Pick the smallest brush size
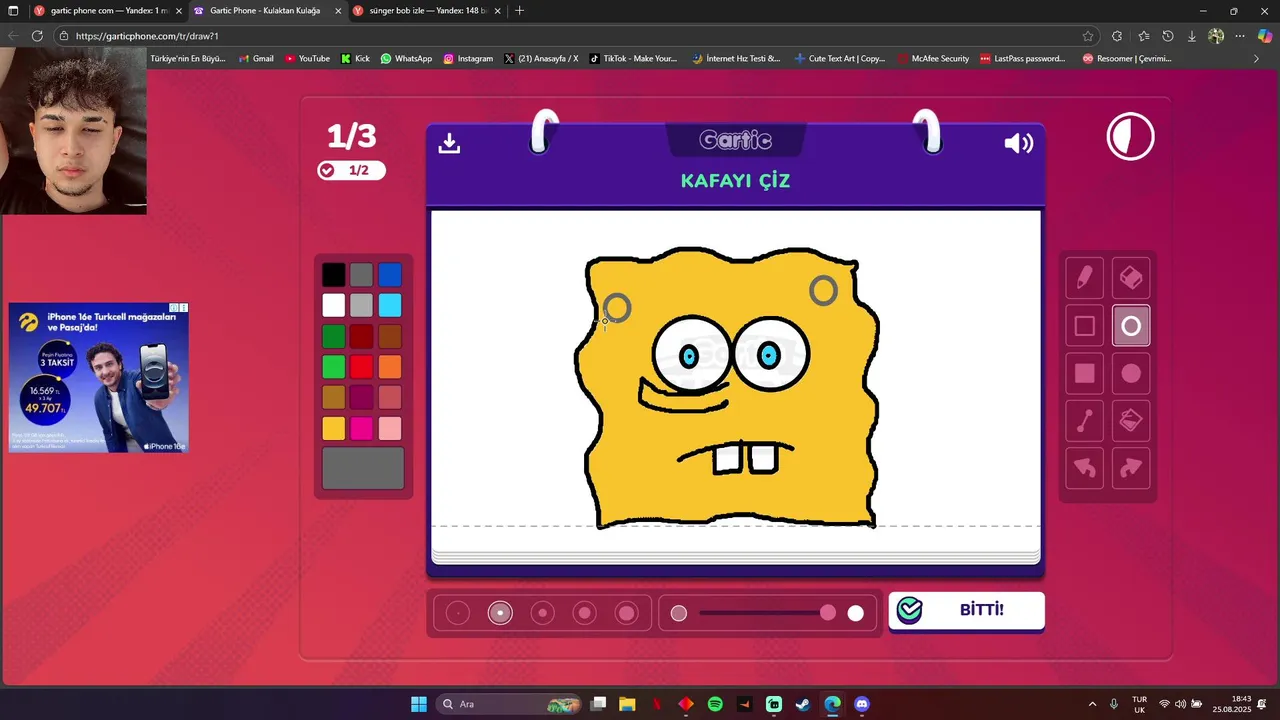The image size is (1280, 720). pyautogui.click(x=458, y=613)
